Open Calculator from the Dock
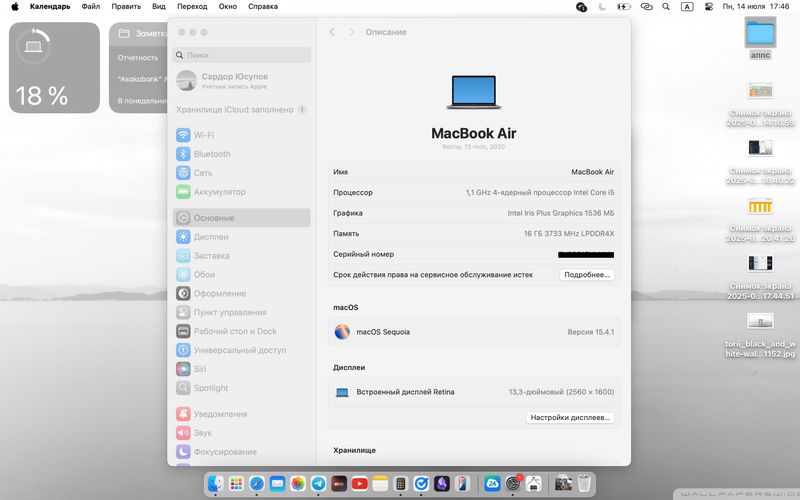 tap(401, 483)
